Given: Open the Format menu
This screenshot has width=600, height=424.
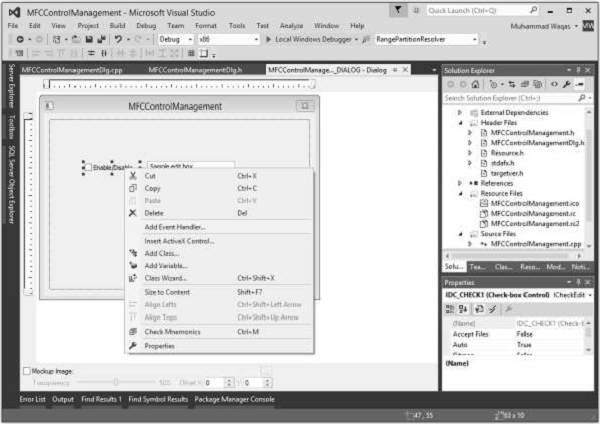Looking at the screenshot, I should tap(206, 26).
